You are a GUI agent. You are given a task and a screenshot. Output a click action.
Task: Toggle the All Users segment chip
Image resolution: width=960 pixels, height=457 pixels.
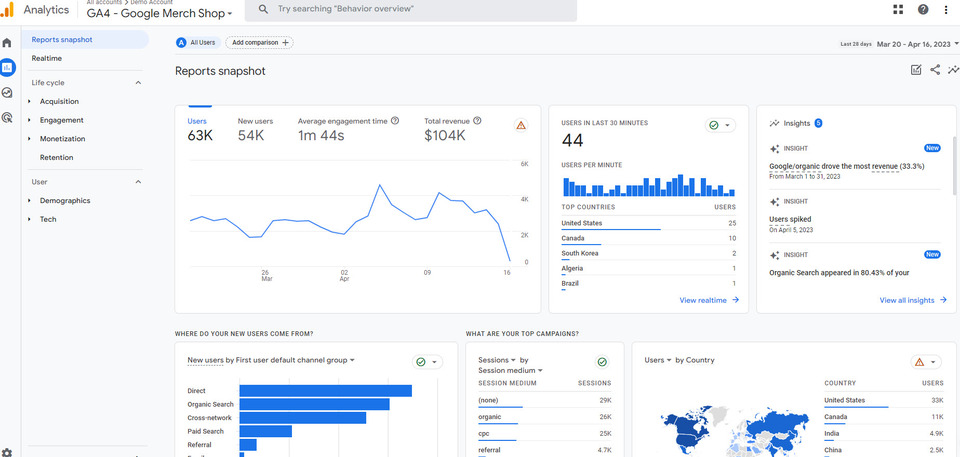[196, 42]
